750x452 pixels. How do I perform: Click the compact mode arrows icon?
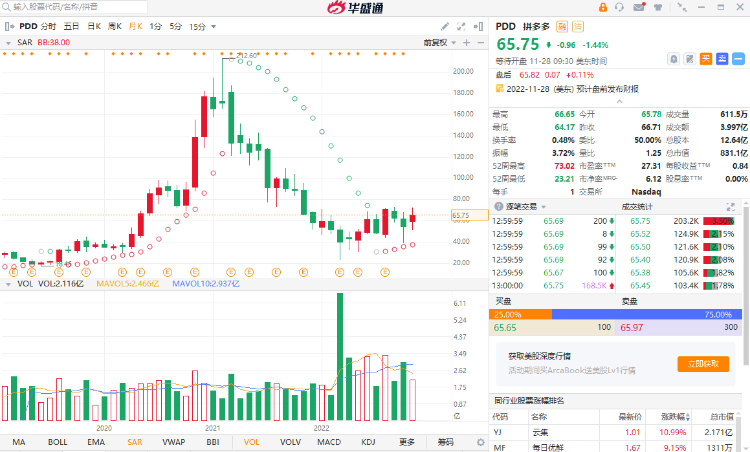pyautogui.click(x=682, y=7)
